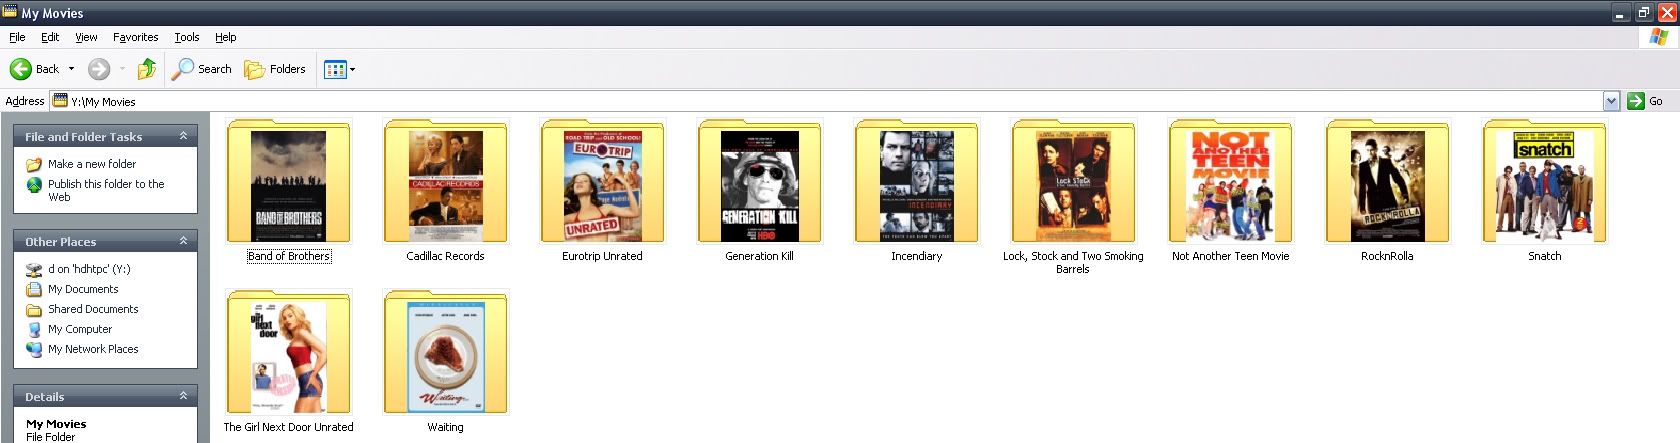Click the RocknRolla name label
This screenshot has width=1680, height=443.
point(1387,256)
